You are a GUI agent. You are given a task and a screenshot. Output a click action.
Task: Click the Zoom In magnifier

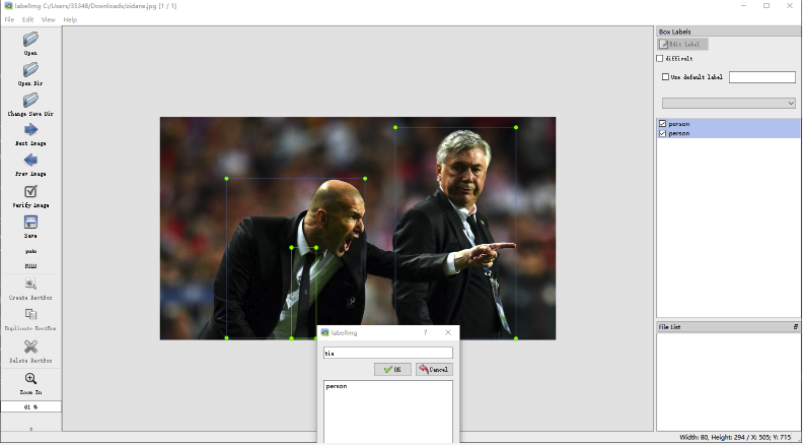pos(31,378)
